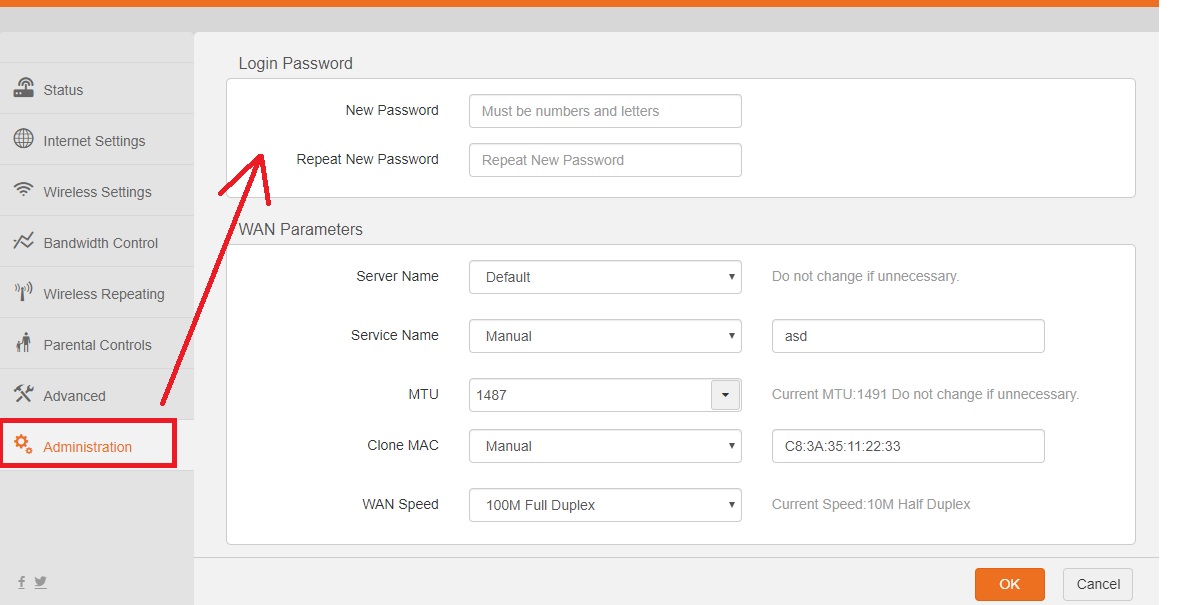Click the Bandwidth Control graph icon
Screen dimensions: 1186x605
click(x=23, y=240)
